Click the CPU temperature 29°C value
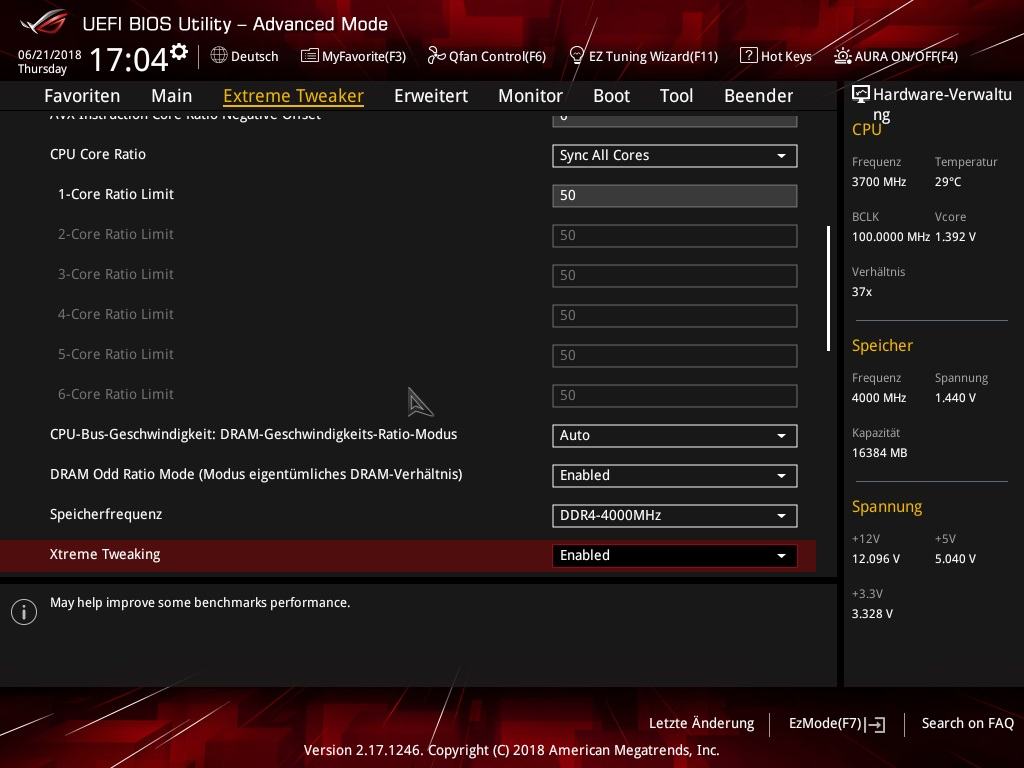The height and width of the screenshot is (768, 1024). click(x=948, y=182)
